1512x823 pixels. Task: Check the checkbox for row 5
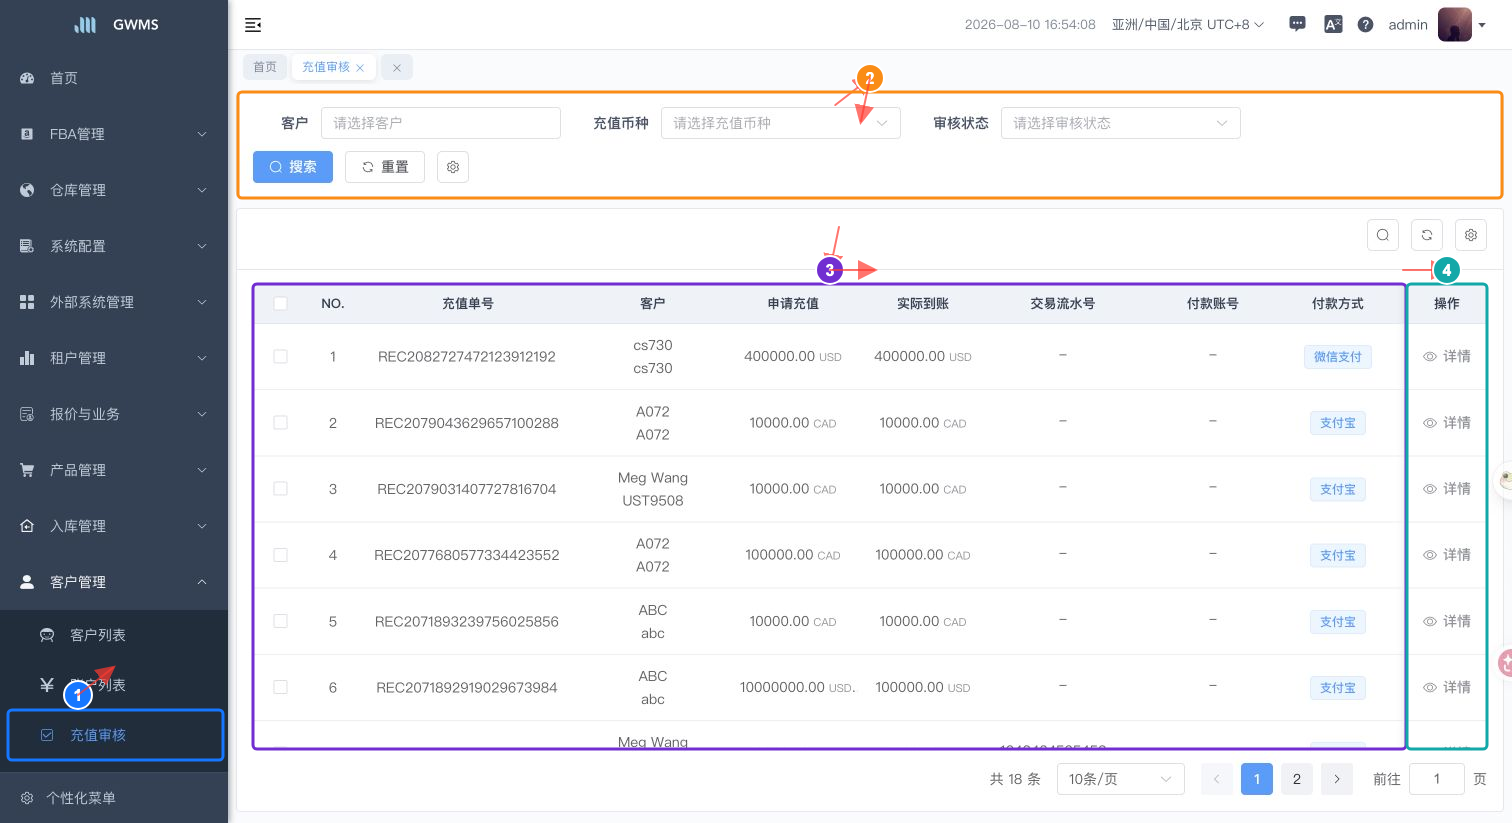[280, 621]
